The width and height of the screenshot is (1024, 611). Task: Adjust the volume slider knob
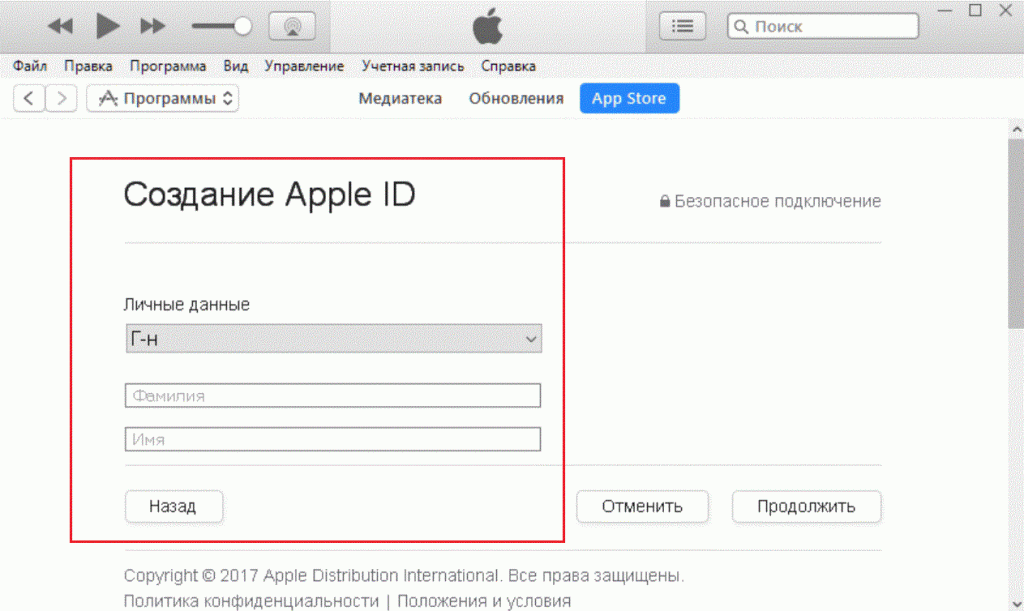pos(242,26)
